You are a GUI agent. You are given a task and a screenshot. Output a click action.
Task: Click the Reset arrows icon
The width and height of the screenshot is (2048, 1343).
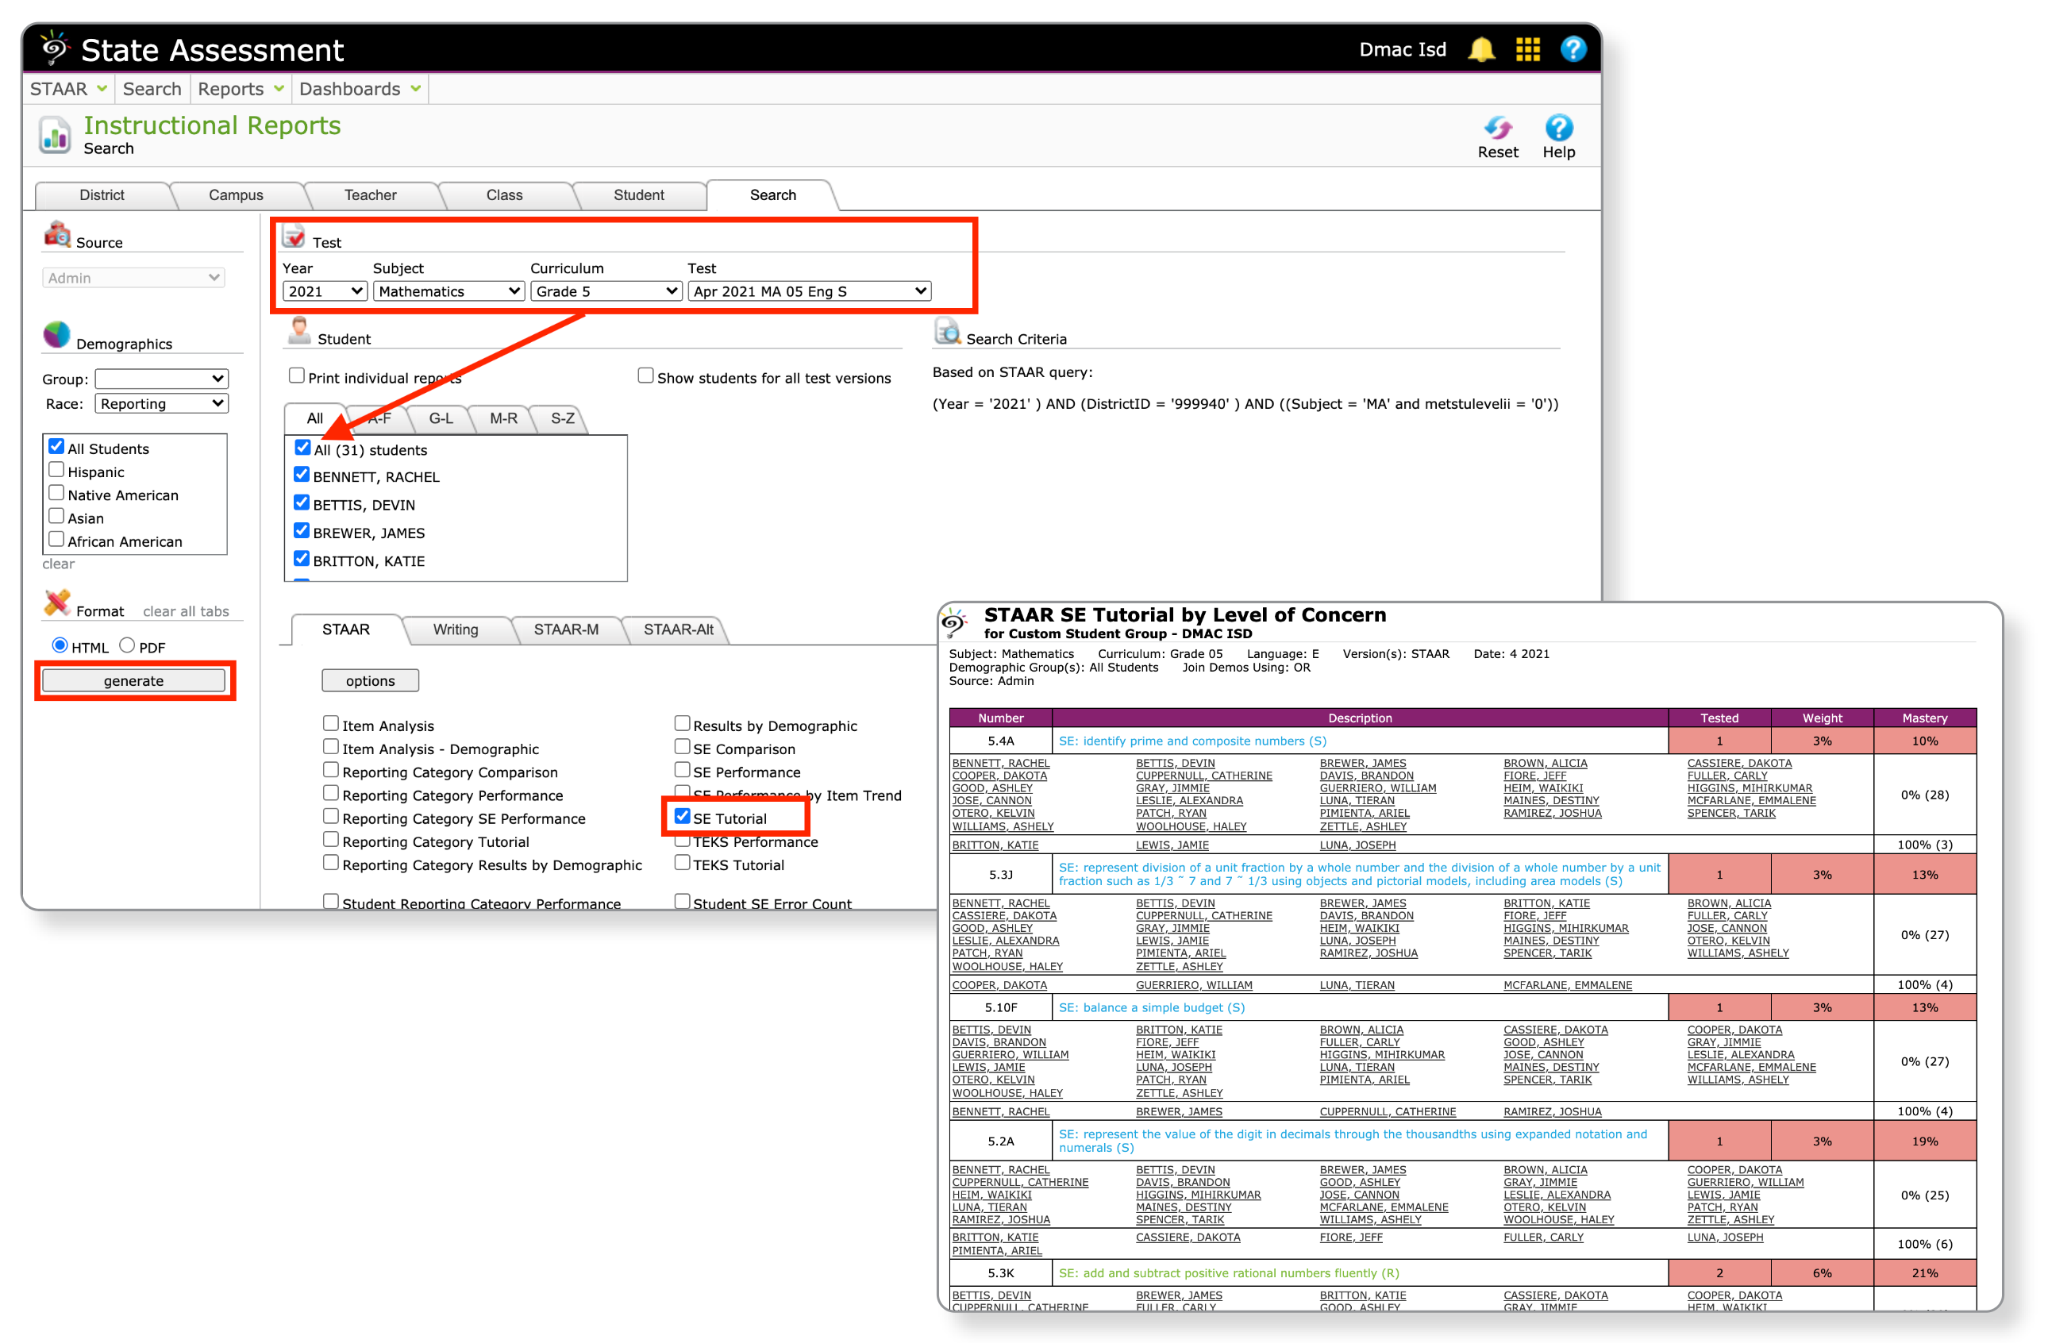click(x=1497, y=128)
